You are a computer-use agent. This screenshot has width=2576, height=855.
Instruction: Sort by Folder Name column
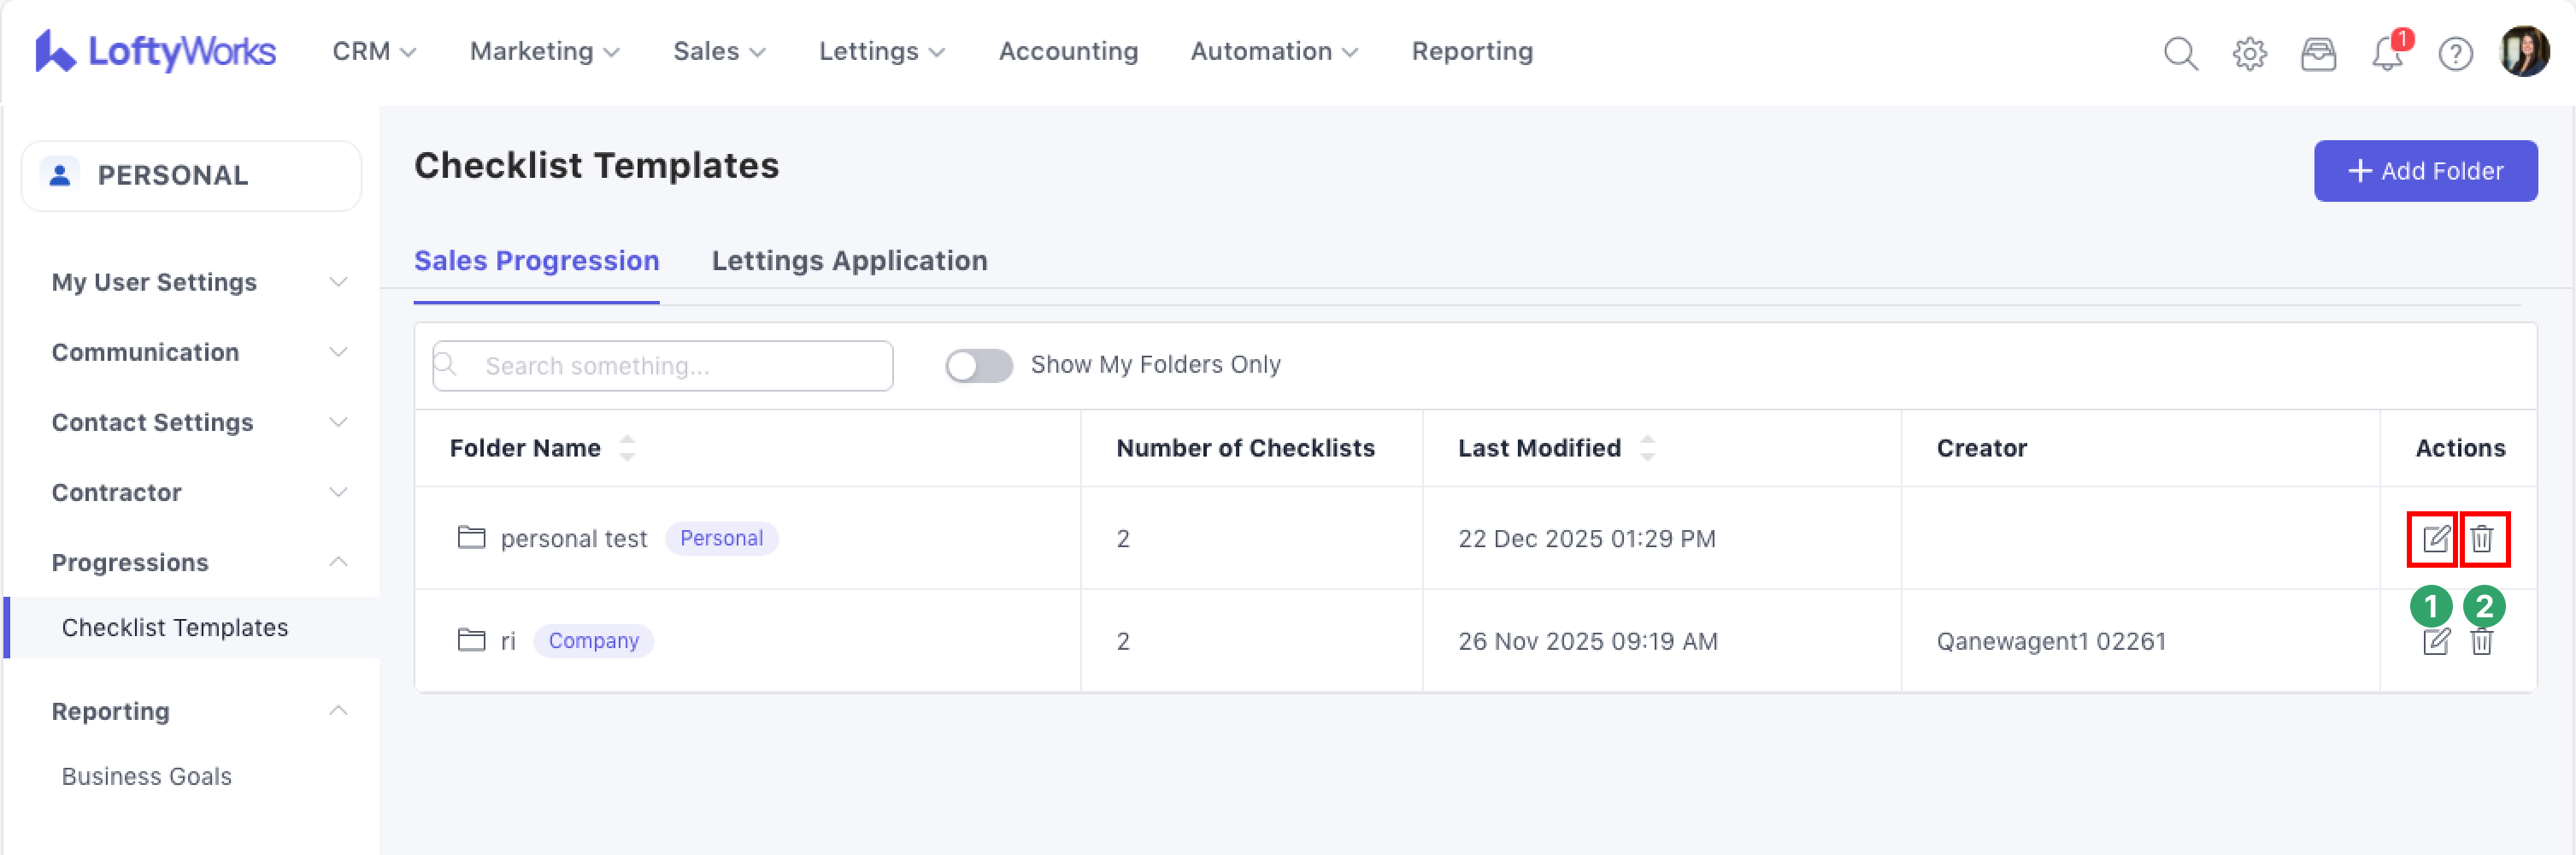627,448
